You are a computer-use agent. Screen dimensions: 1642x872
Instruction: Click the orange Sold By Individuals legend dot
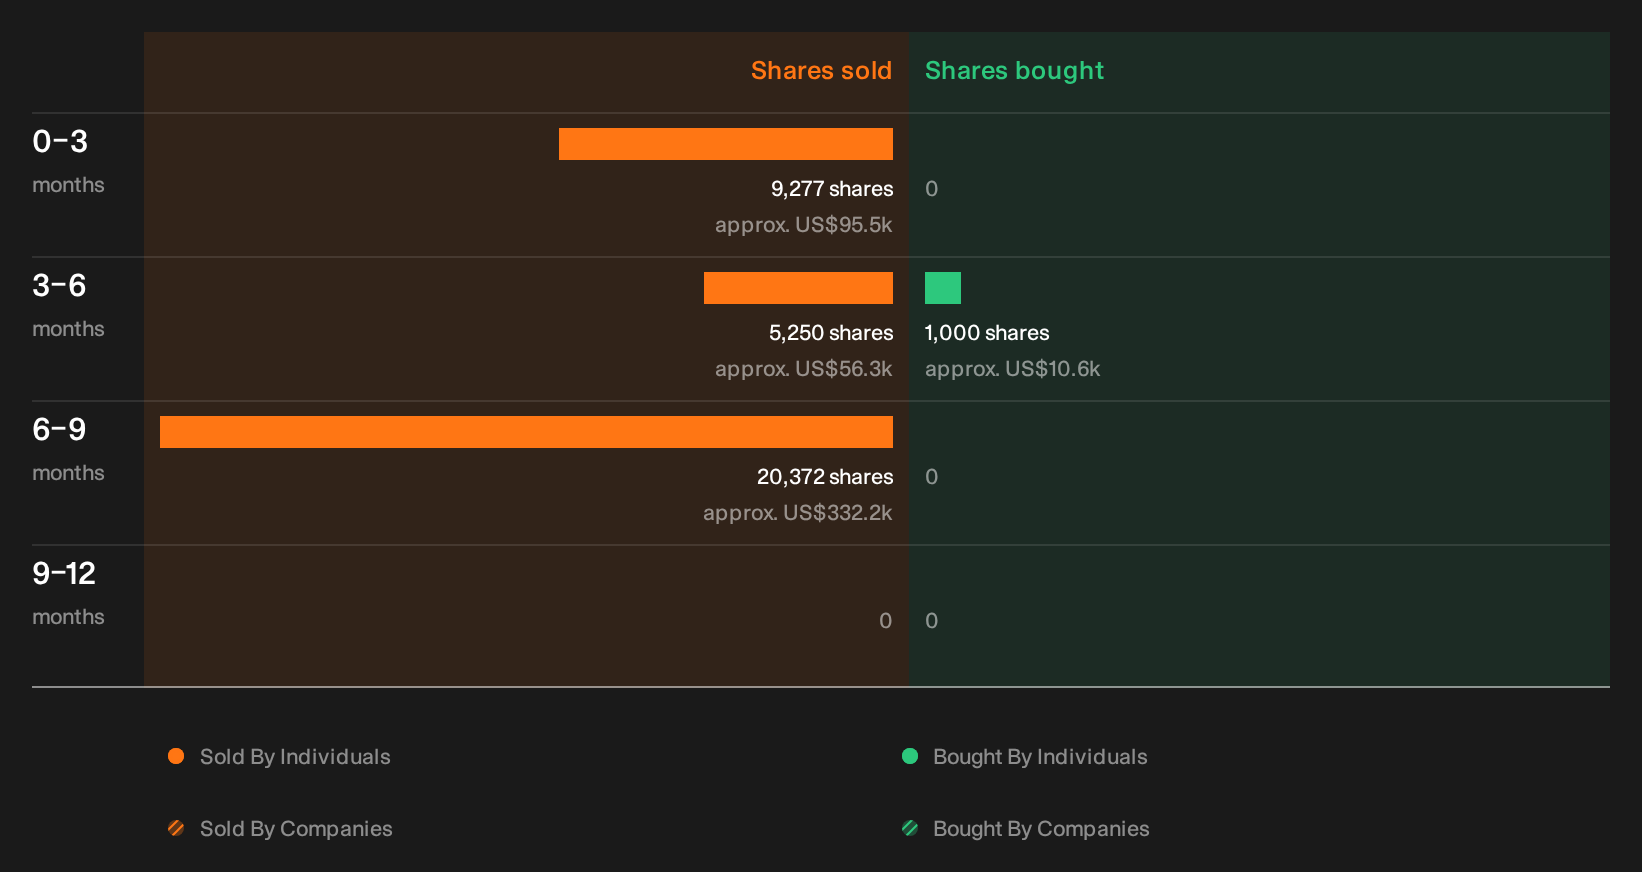click(176, 756)
